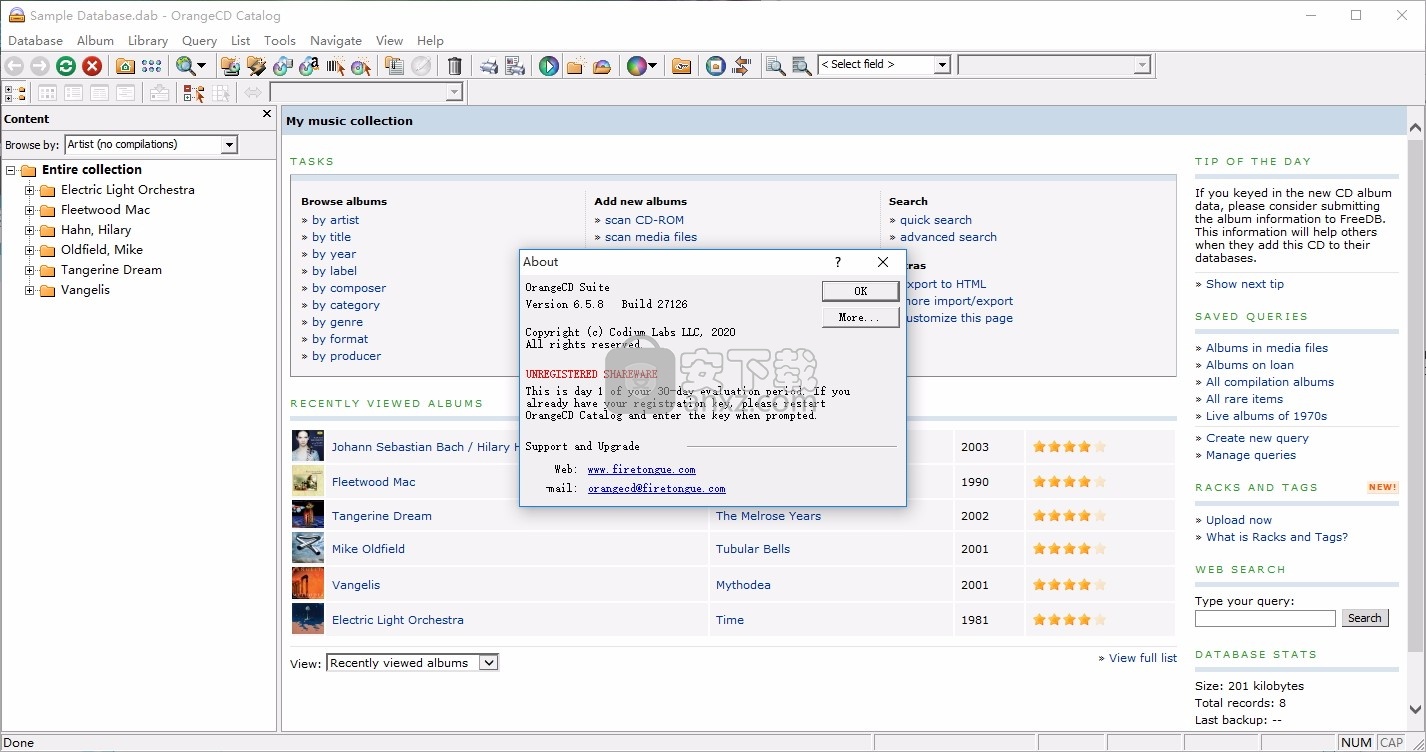1426x752 pixels.
Task: Expand the Electric Light Orchestra tree node
Action: pyautogui.click(x=30, y=190)
